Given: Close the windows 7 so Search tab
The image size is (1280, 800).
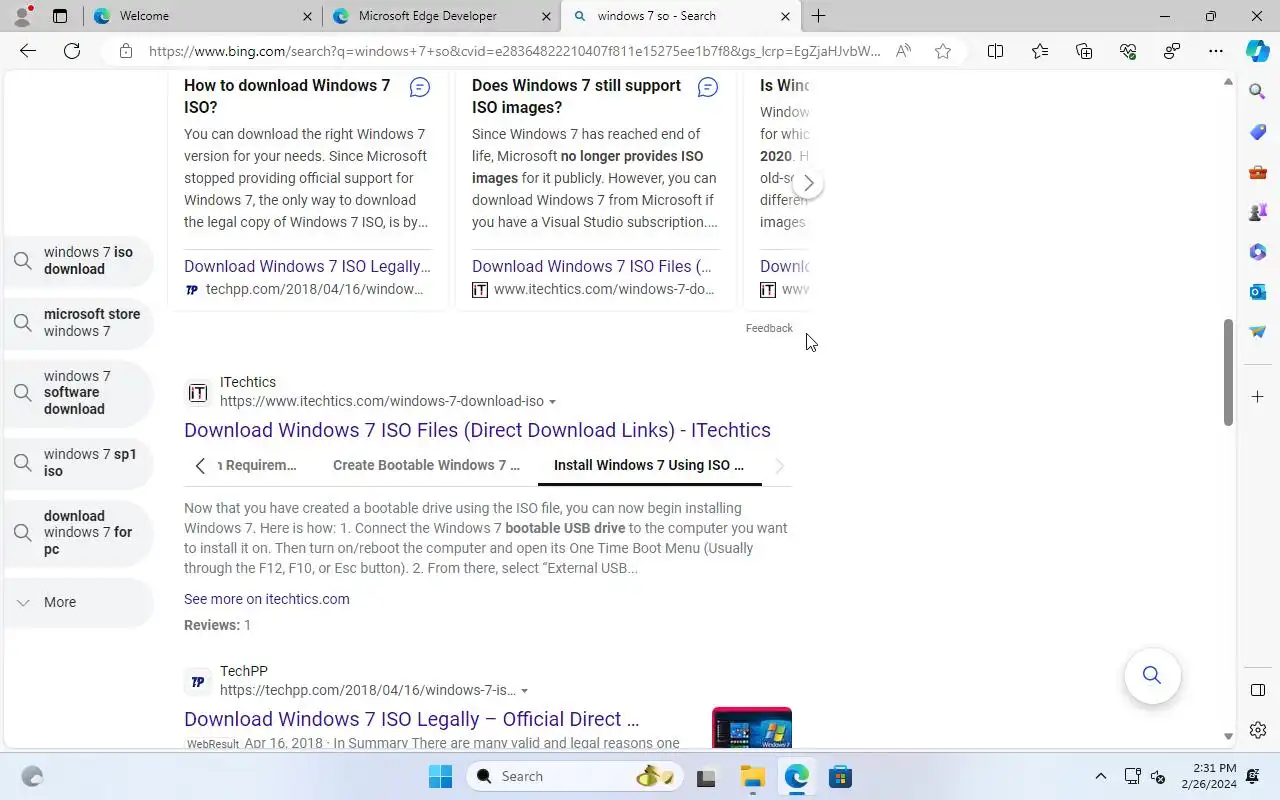Looking at the screenshot, I should click(785, 16).
